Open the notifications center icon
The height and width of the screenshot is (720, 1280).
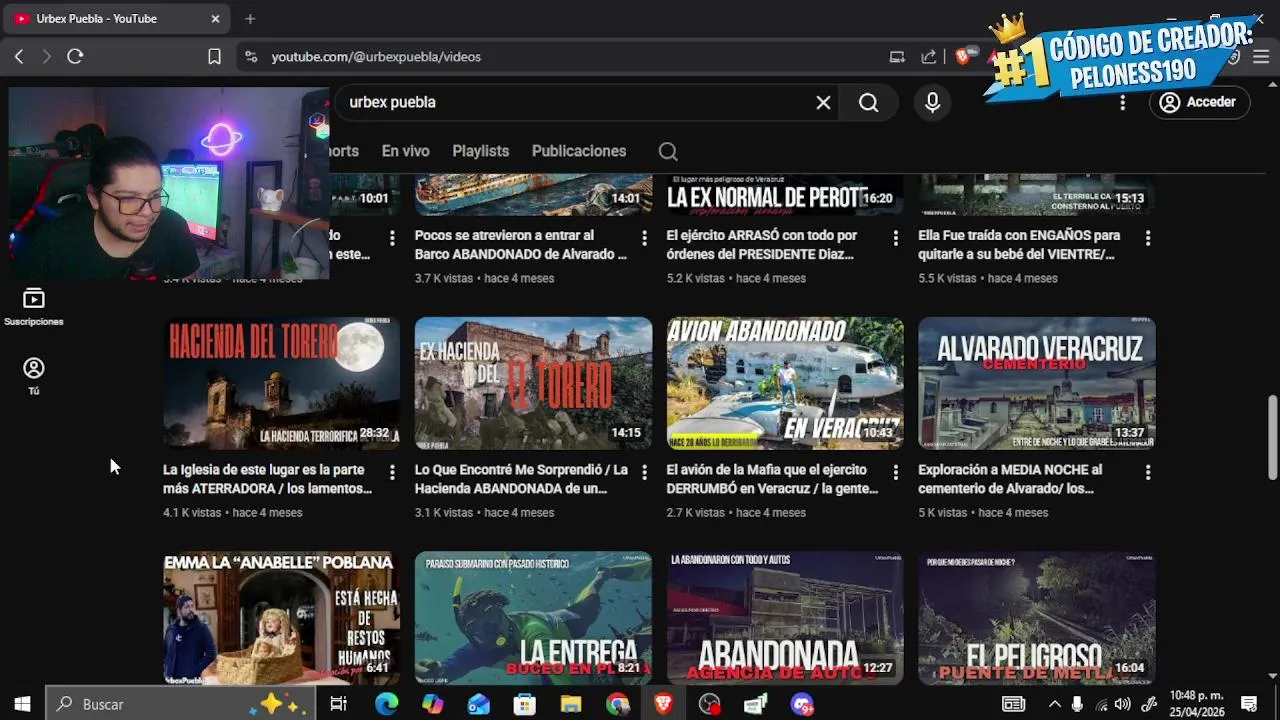(x=1249, y=704)
